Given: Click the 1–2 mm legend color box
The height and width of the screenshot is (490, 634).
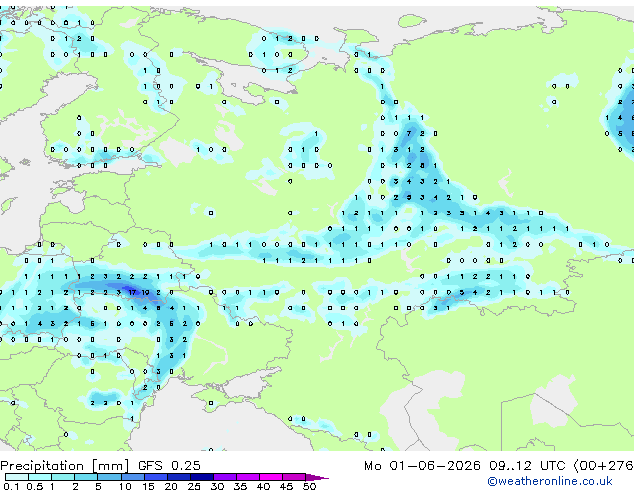Looking at the screenshot, I should pyautogui.click(x=63, y=477).
